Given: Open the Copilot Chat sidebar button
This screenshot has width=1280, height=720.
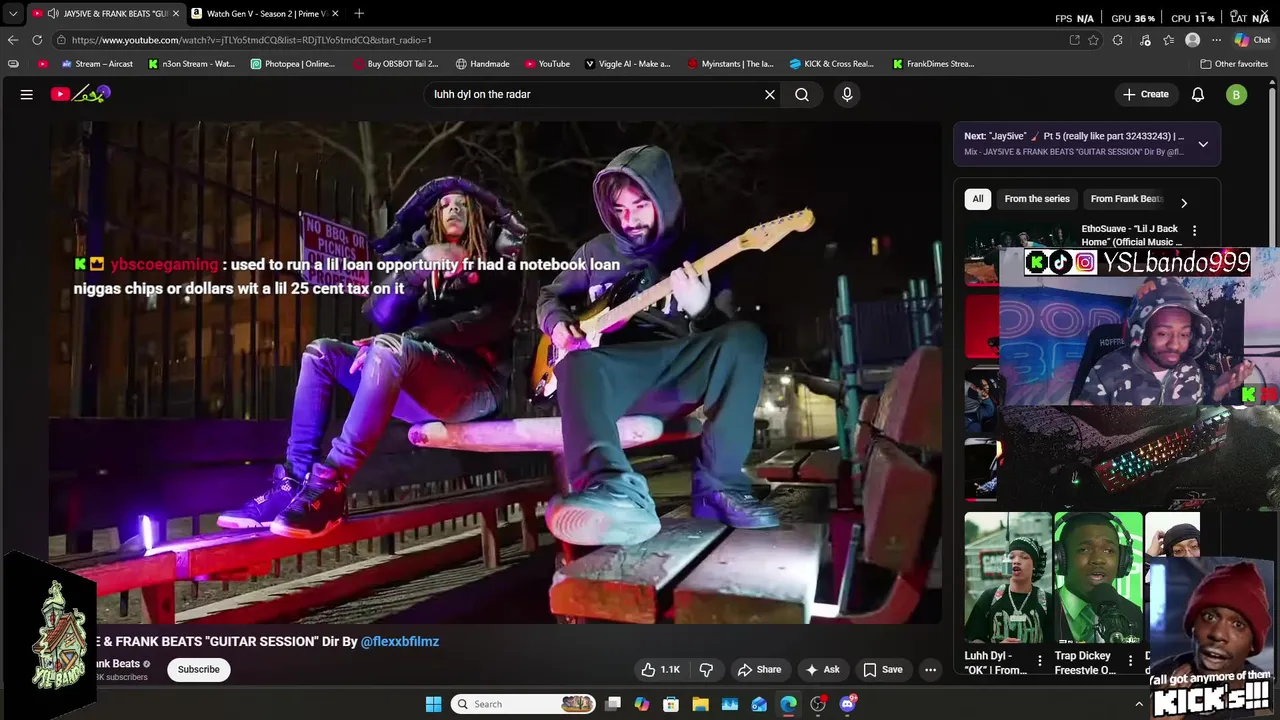Looking at the screenshot, I should [x=1252, y=40].
